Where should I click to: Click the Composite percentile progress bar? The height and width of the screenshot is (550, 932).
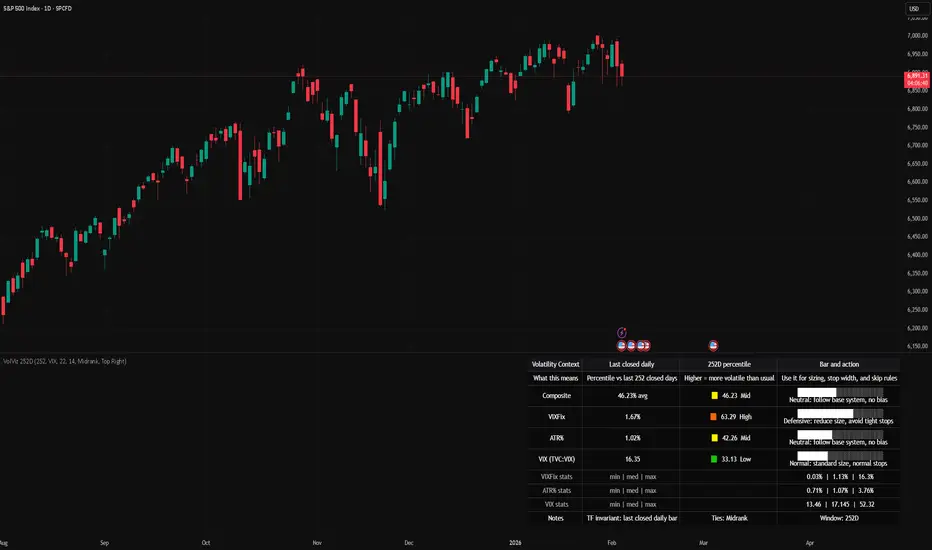(840, 392)
